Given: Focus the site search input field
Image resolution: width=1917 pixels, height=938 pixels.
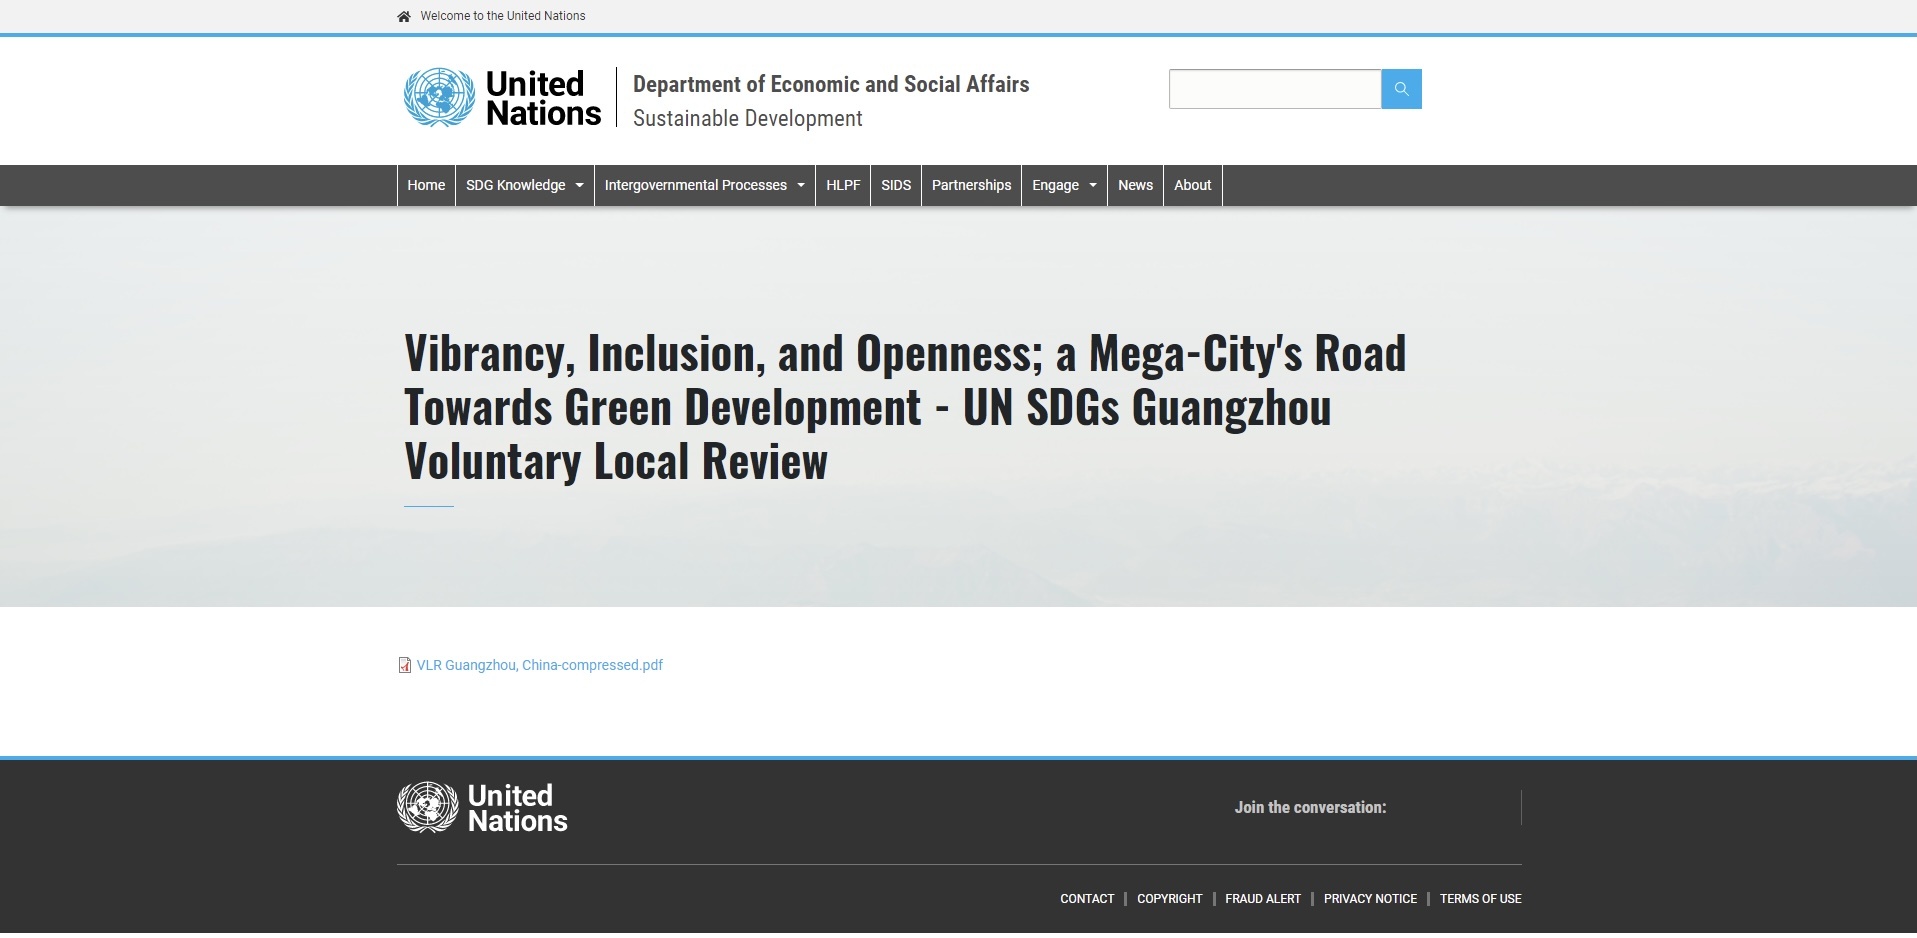Looking at the screenshot, I should [1275, 89].
